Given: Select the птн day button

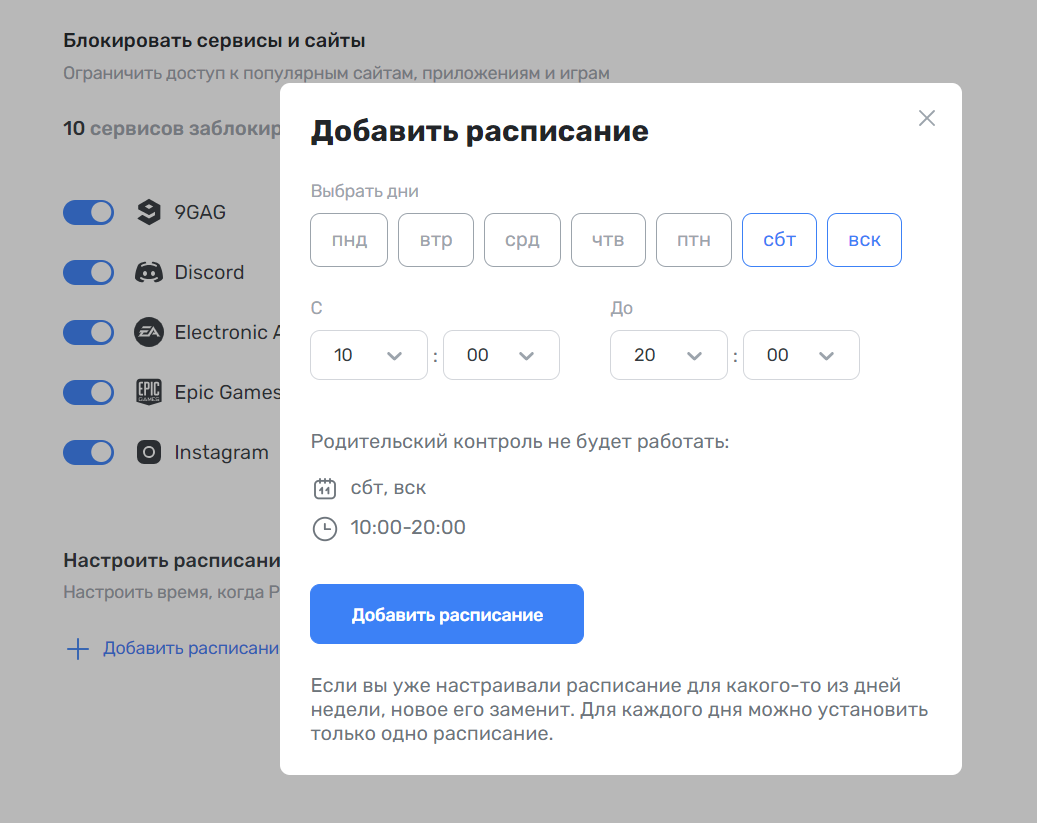Looking at the screenshot, I should click(x=694, y=240).
